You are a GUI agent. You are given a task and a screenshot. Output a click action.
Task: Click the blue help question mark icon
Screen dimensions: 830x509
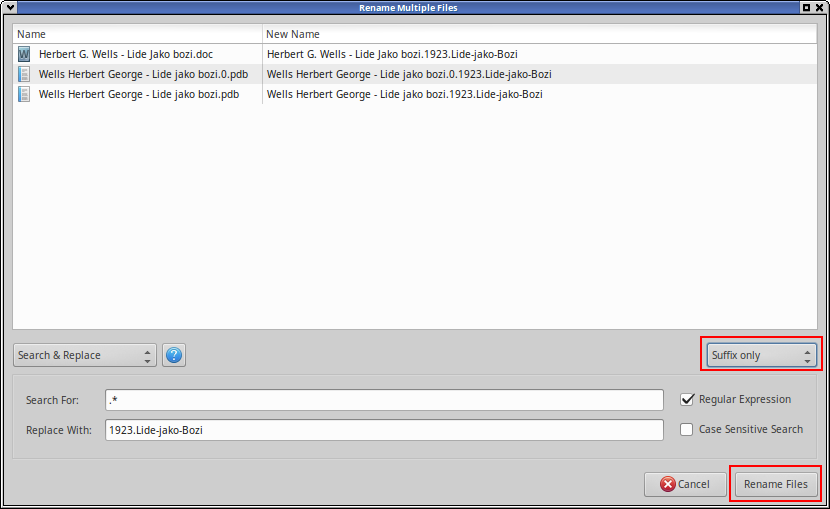(174, 355)
